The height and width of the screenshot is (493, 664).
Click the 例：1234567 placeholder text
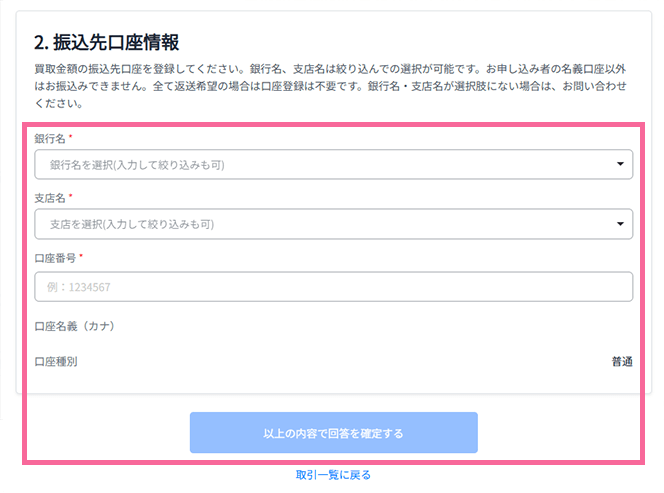pyautogui.click(x=79, y=287)
